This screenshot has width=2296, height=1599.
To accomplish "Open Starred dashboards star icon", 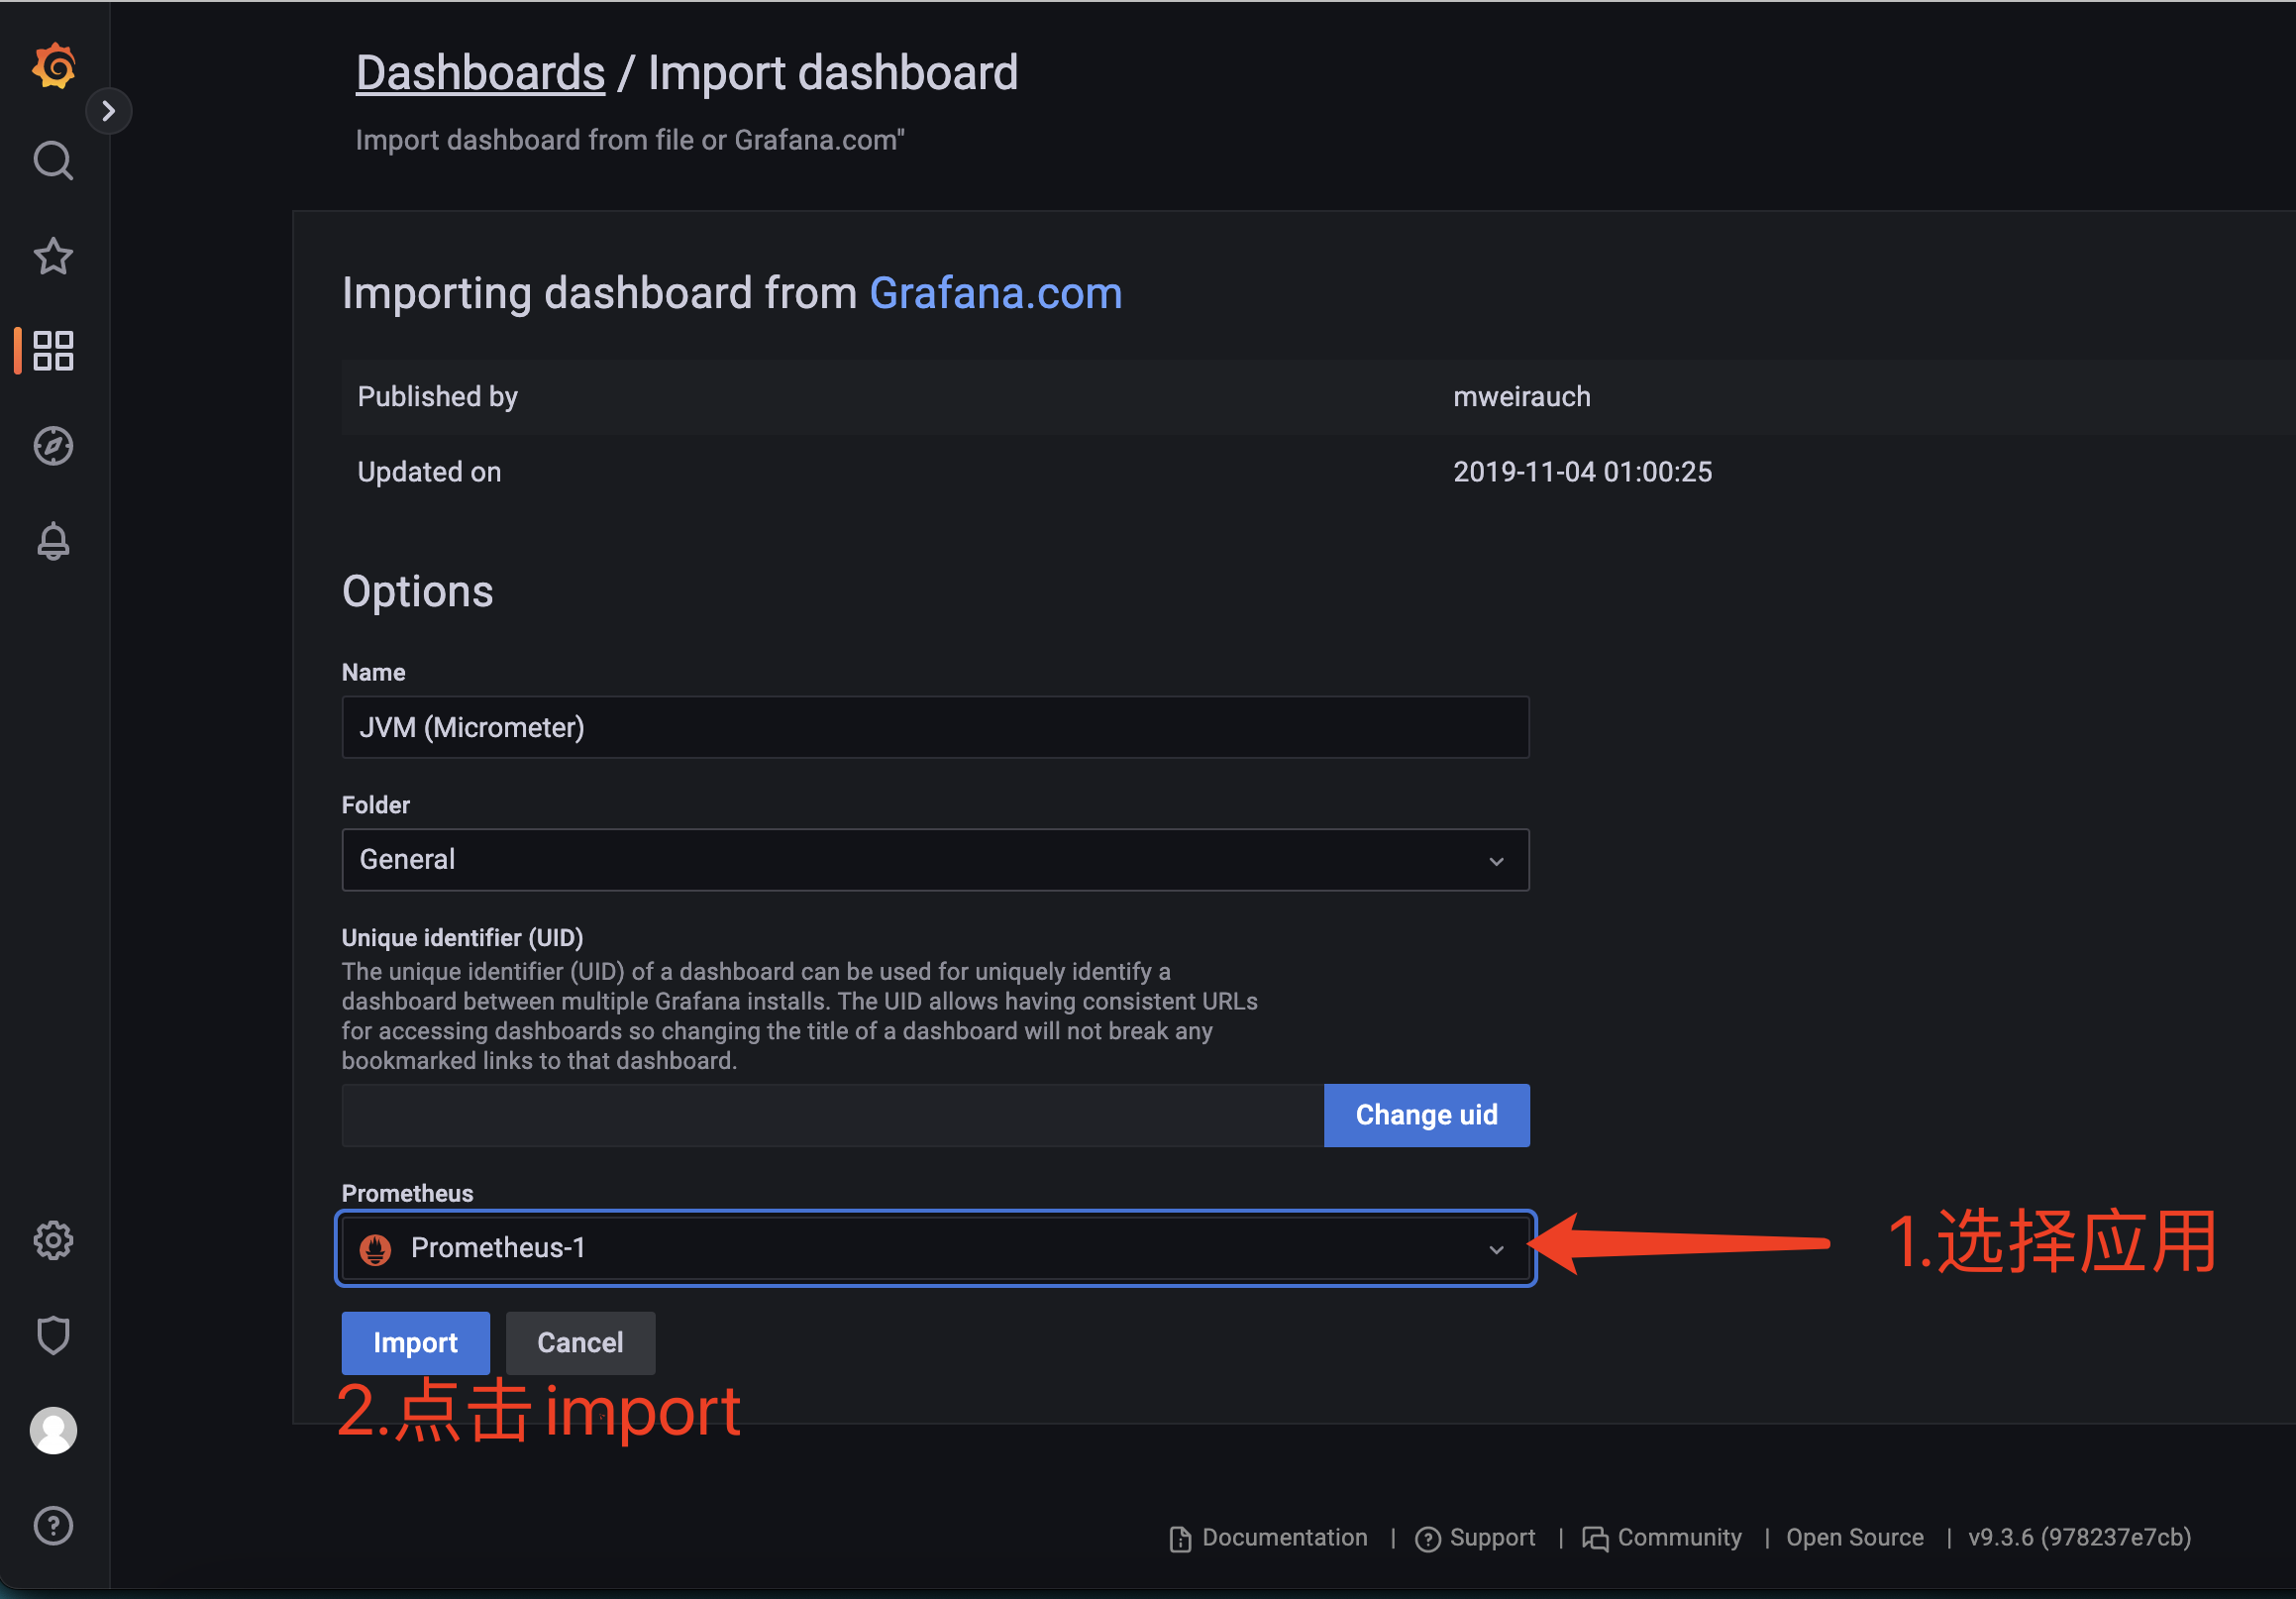I will 54,256.
